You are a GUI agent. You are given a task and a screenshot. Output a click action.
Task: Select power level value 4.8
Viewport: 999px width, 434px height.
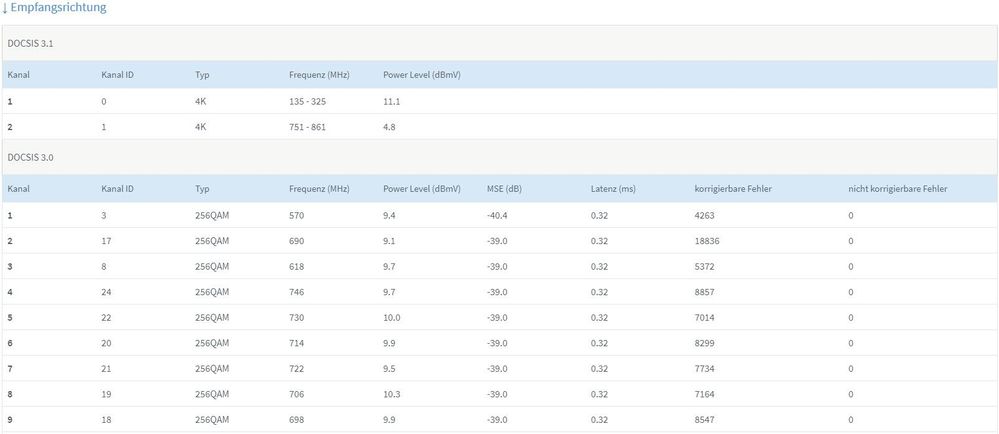click(389, 127)
